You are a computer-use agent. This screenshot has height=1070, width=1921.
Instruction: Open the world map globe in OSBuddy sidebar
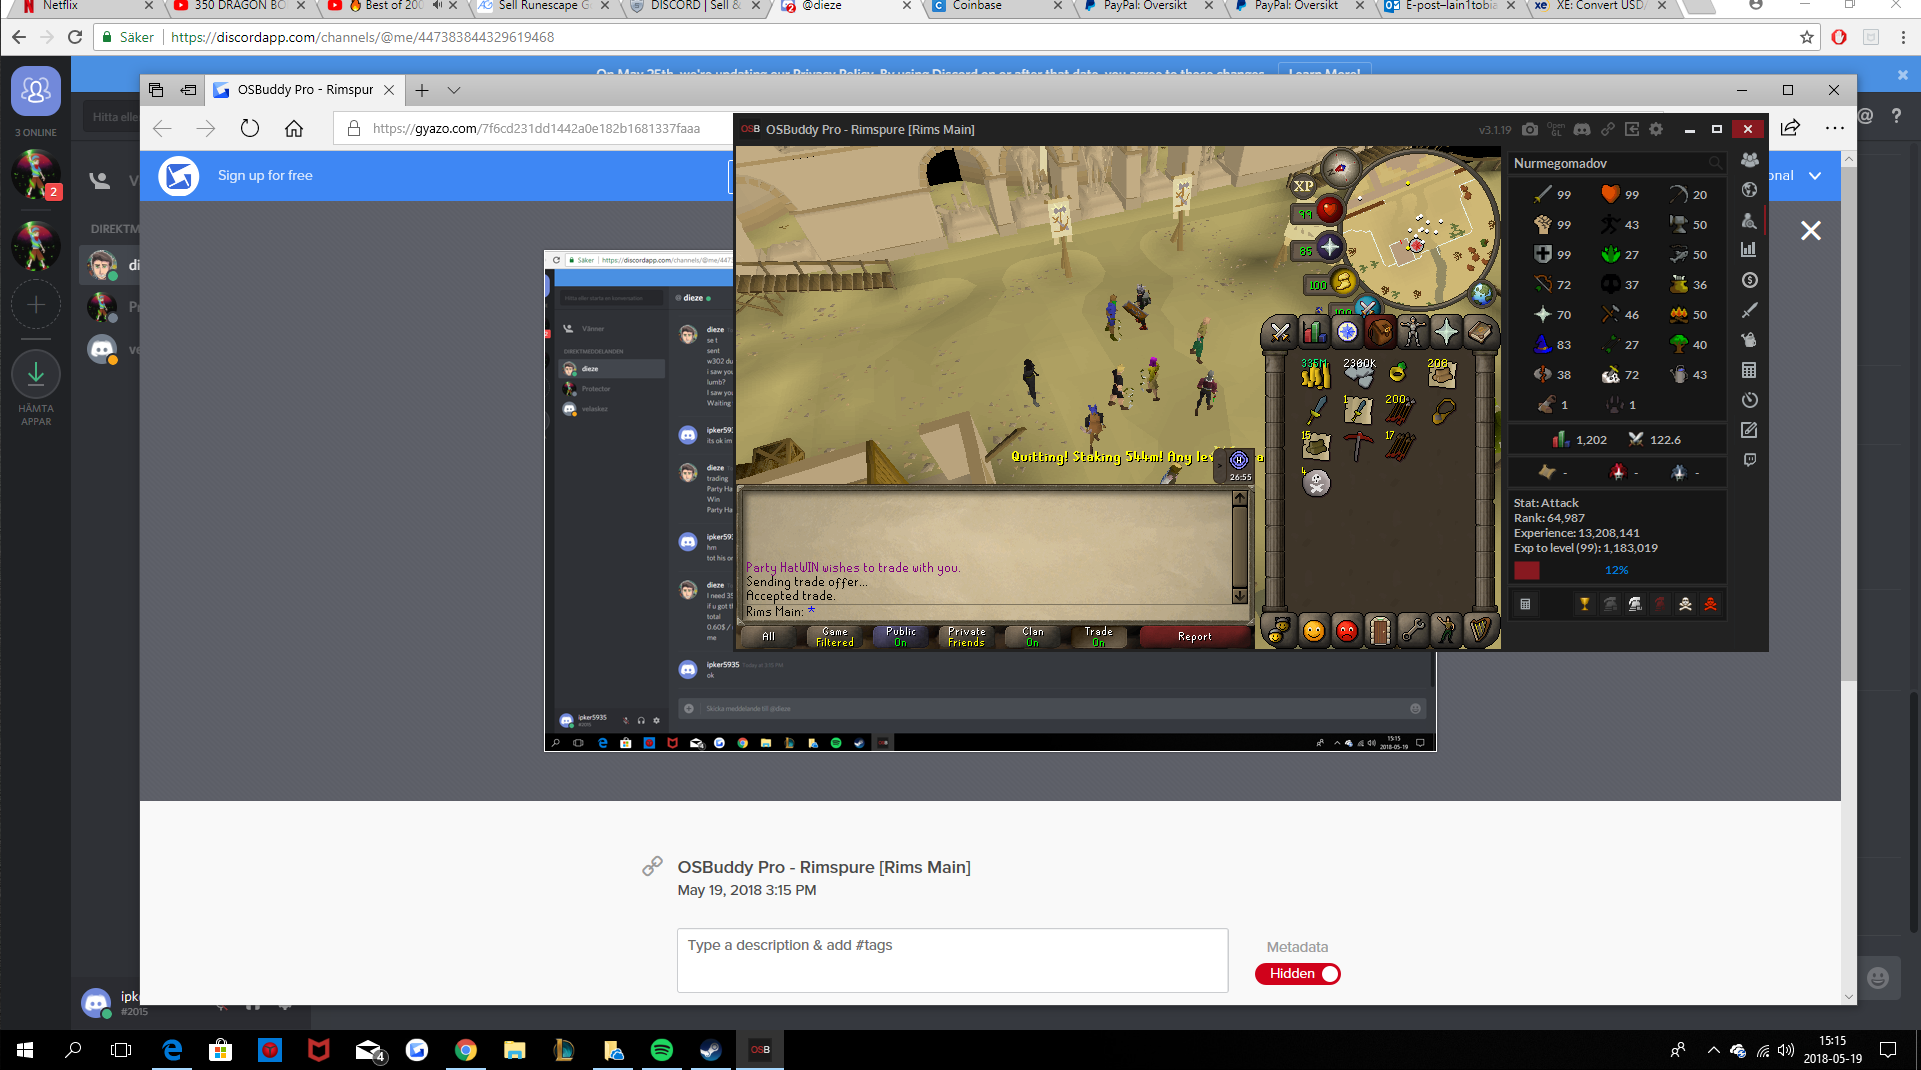pyautogui.click(x=1749, y=190)
